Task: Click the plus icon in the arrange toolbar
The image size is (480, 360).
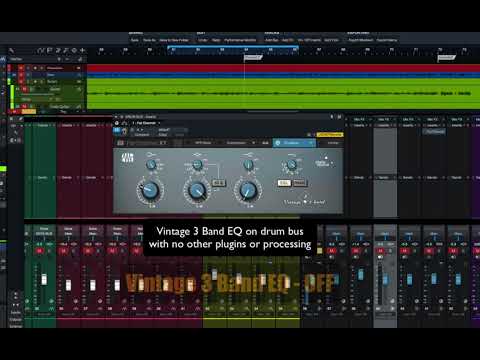Action: [x=82, y=51]
